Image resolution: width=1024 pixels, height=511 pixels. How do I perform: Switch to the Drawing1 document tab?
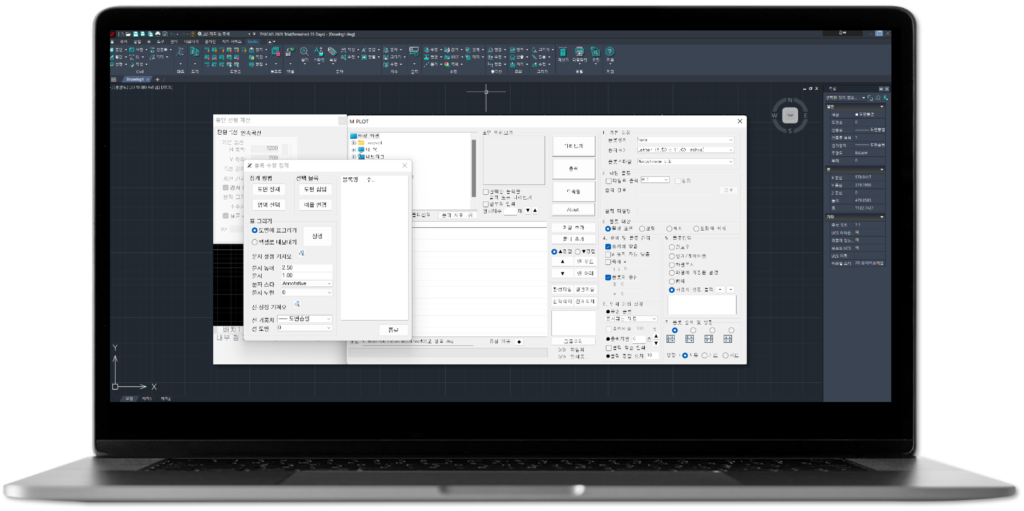(137, 79)
